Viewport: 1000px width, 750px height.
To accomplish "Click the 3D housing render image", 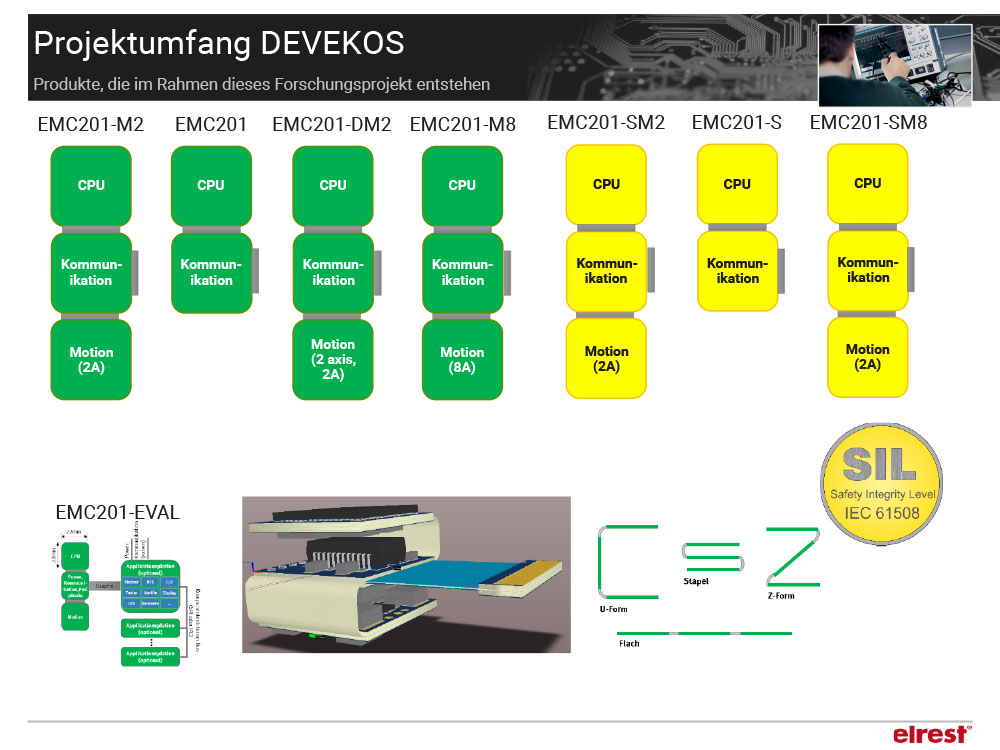I will [x=406, y=574].
